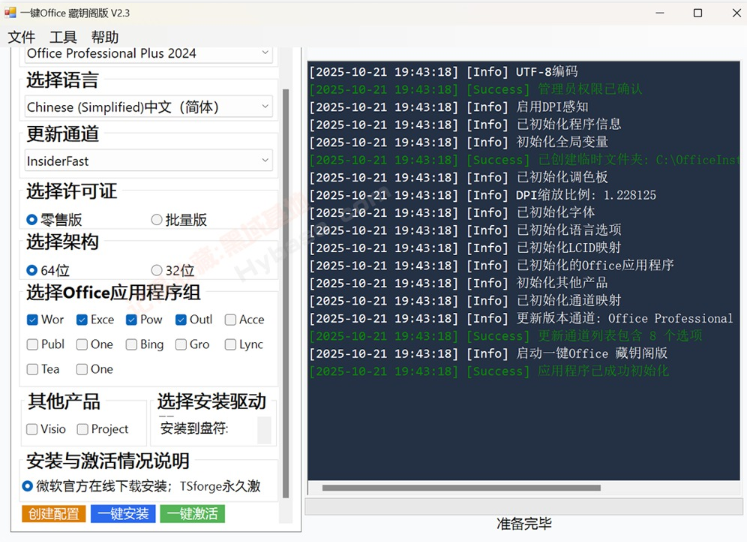747x542 pixels.
Task: Click the 更新通道 section heading
Action: click(62, 134)
